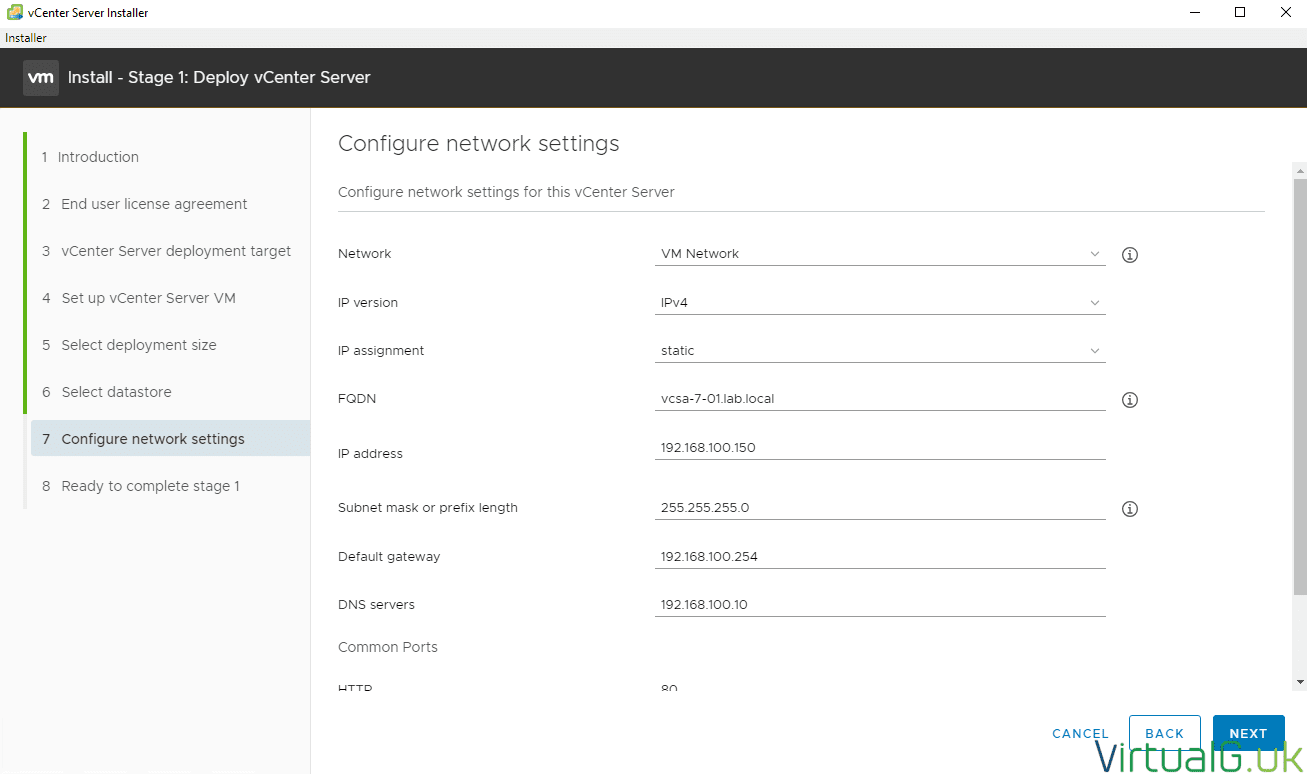The width and height of the screenshot is (1307, 774).
Task: Click the info icon beside Subnet mask field
Action: coord(1130,509)
